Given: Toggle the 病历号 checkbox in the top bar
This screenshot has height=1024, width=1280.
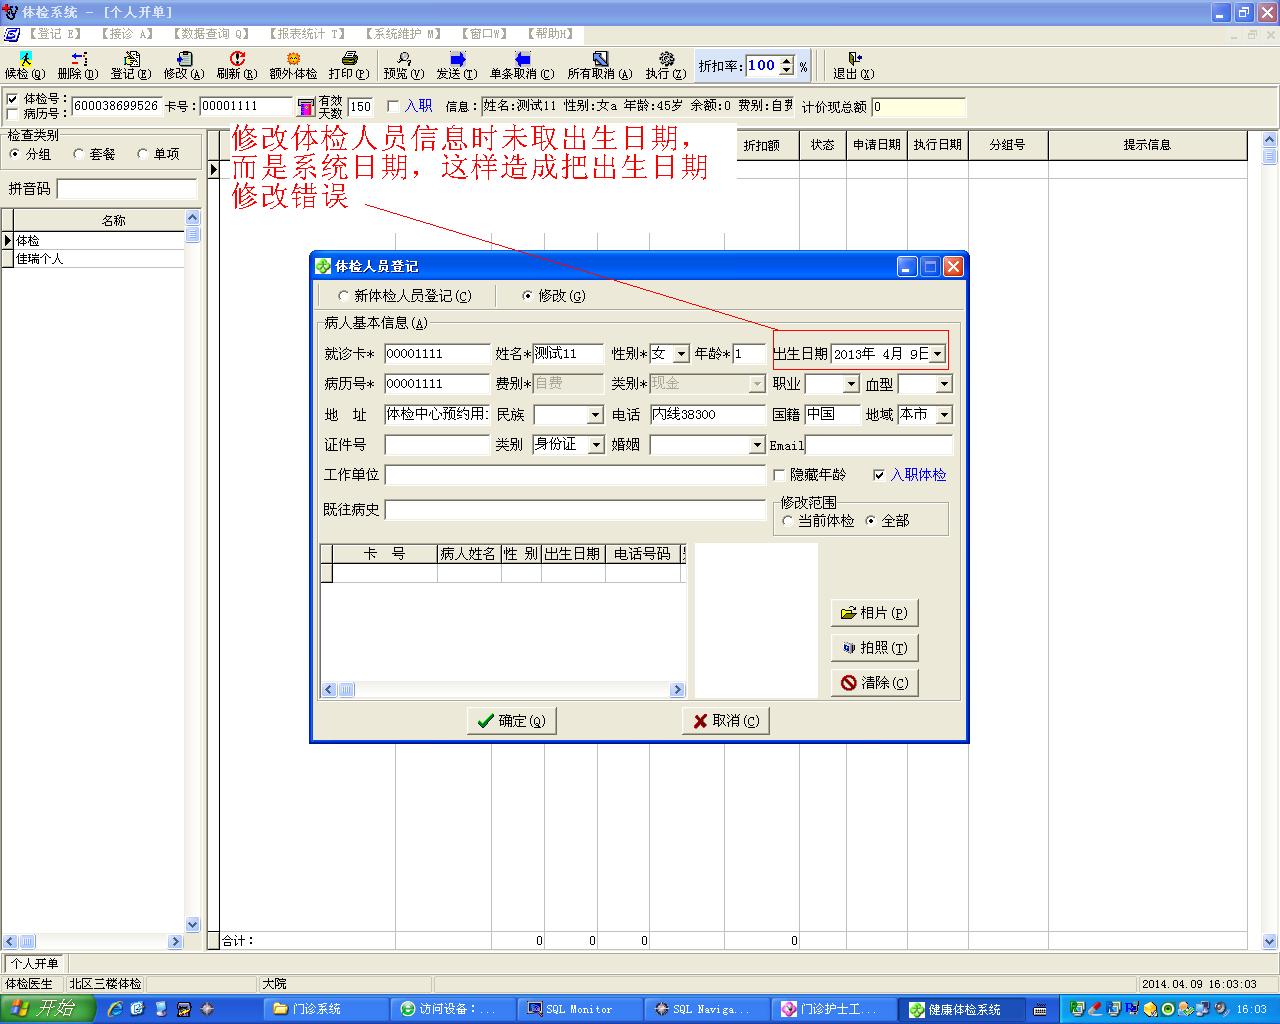Looking at the screenshot, I should [13, 114].
